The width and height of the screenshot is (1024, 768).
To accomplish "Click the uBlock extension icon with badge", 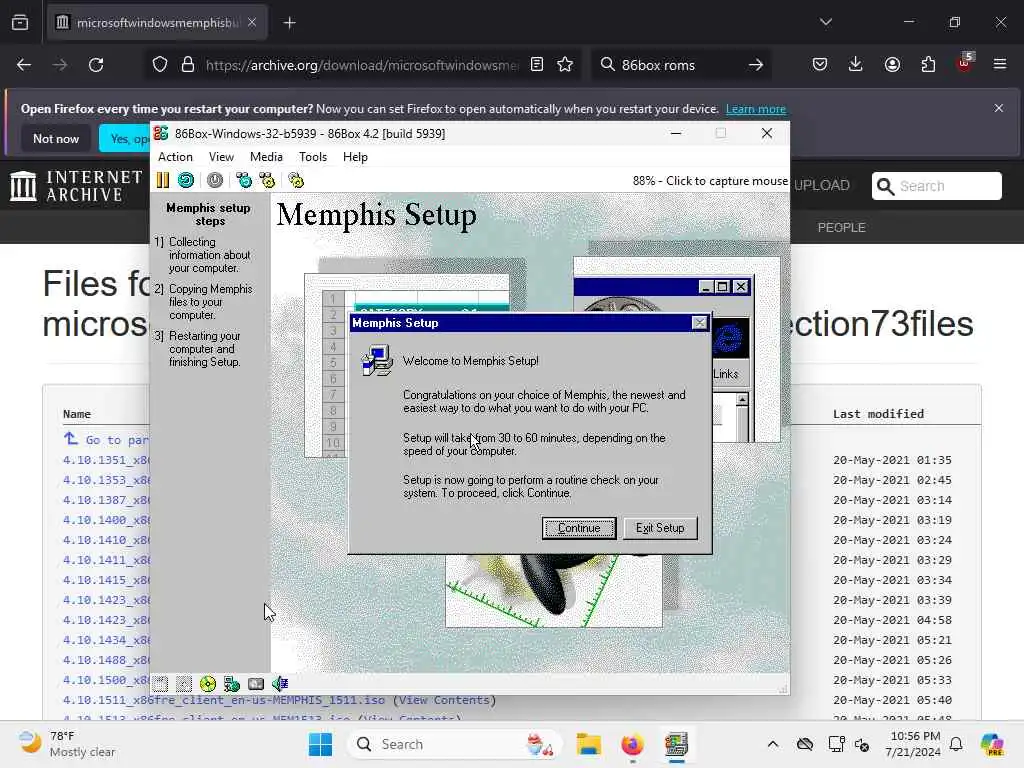I will [x=965, y=63].
